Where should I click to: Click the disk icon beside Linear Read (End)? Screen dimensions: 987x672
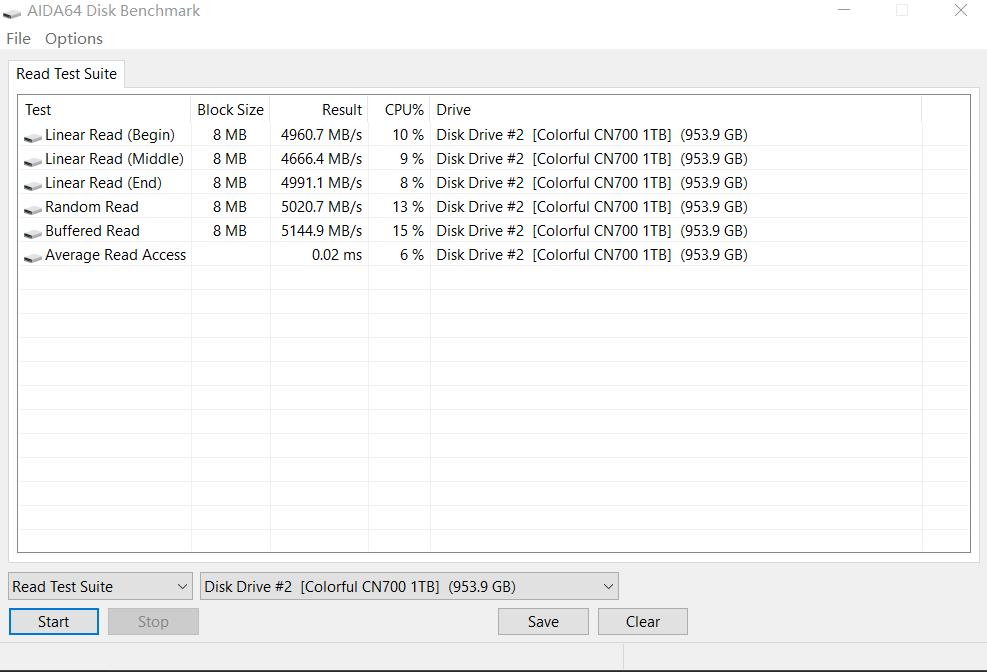(x=32, y=182)
